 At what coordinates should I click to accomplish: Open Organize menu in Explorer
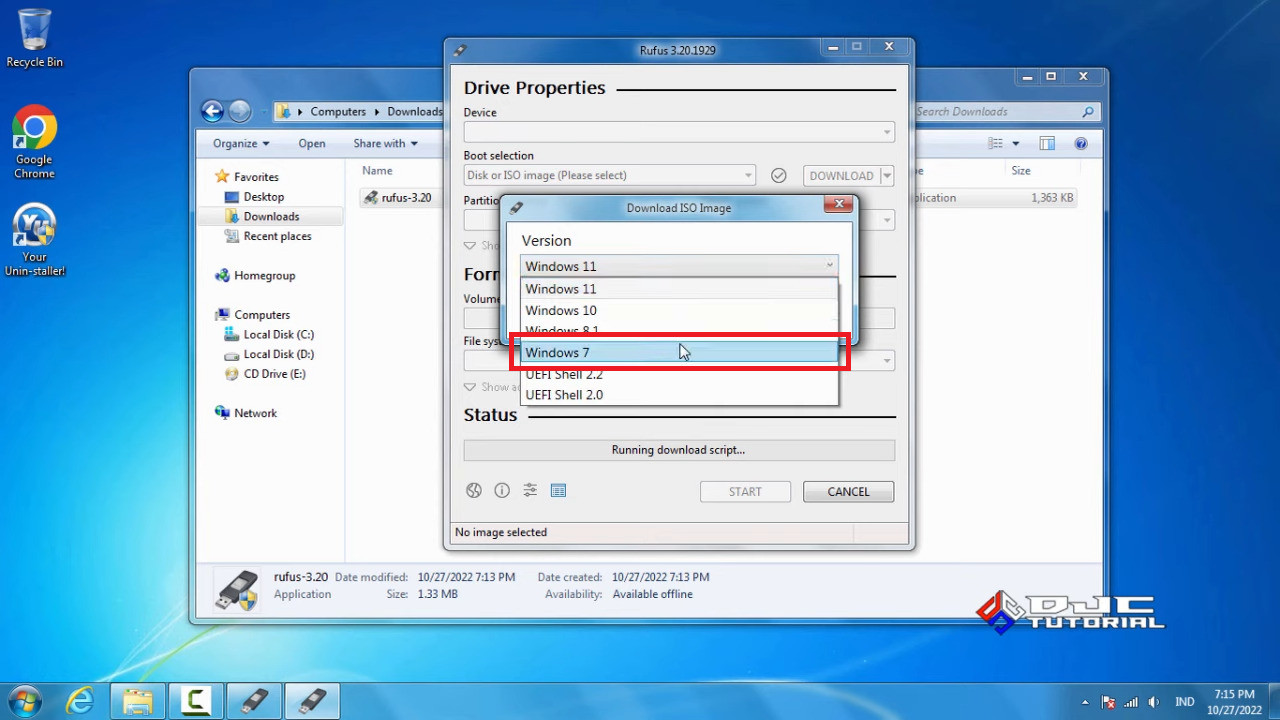click(x=241, y=143)
